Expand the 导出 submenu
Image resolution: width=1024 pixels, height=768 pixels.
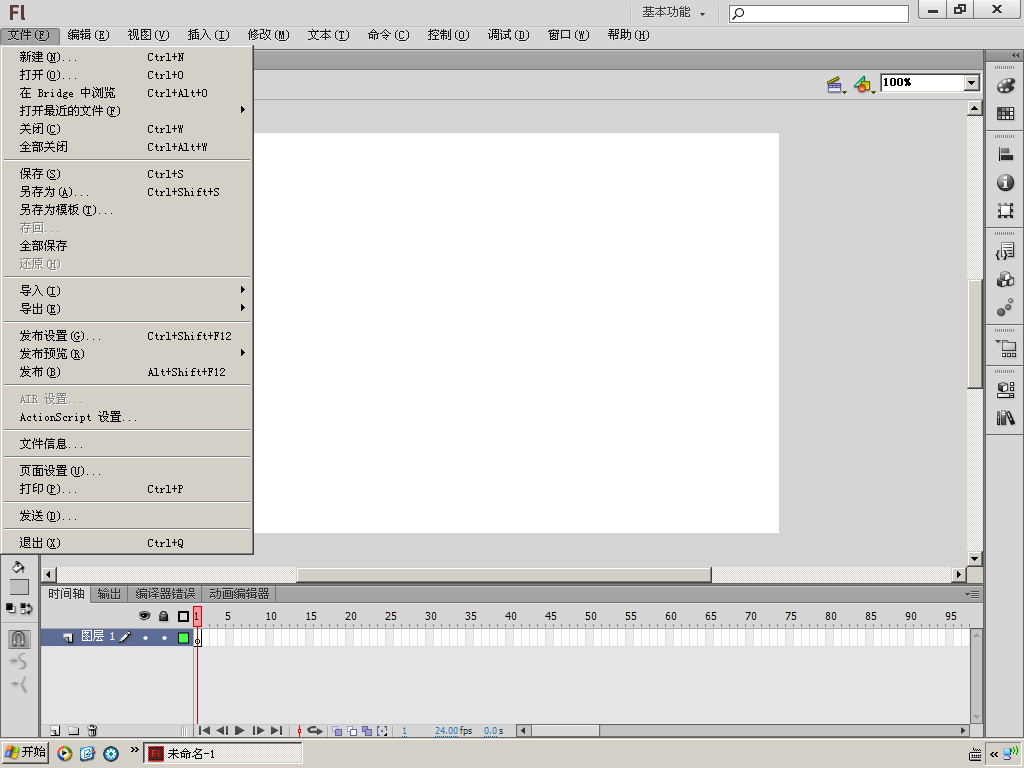pyautogui.click(x=127, y=309)
